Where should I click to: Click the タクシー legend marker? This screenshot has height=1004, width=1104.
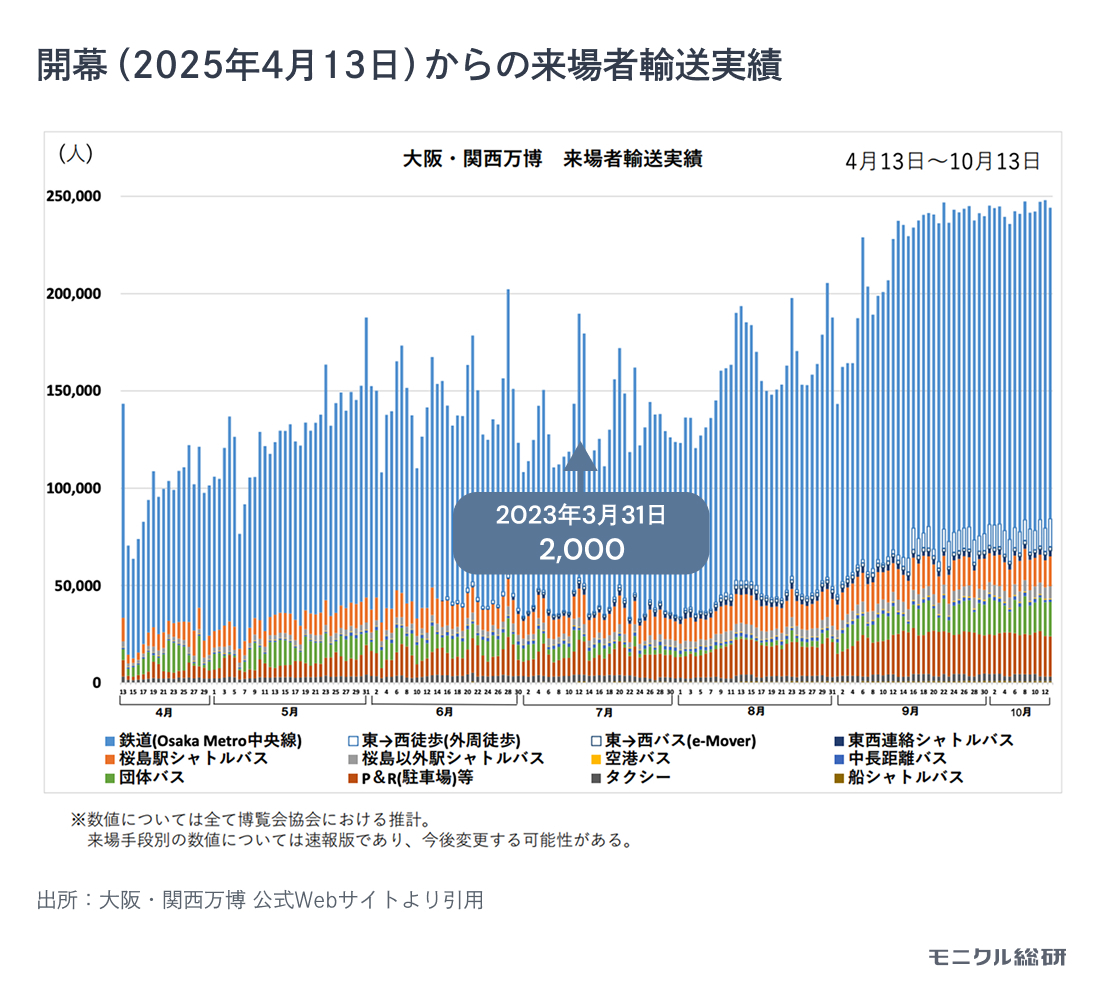pyautogui.click(x=596, y=777)
